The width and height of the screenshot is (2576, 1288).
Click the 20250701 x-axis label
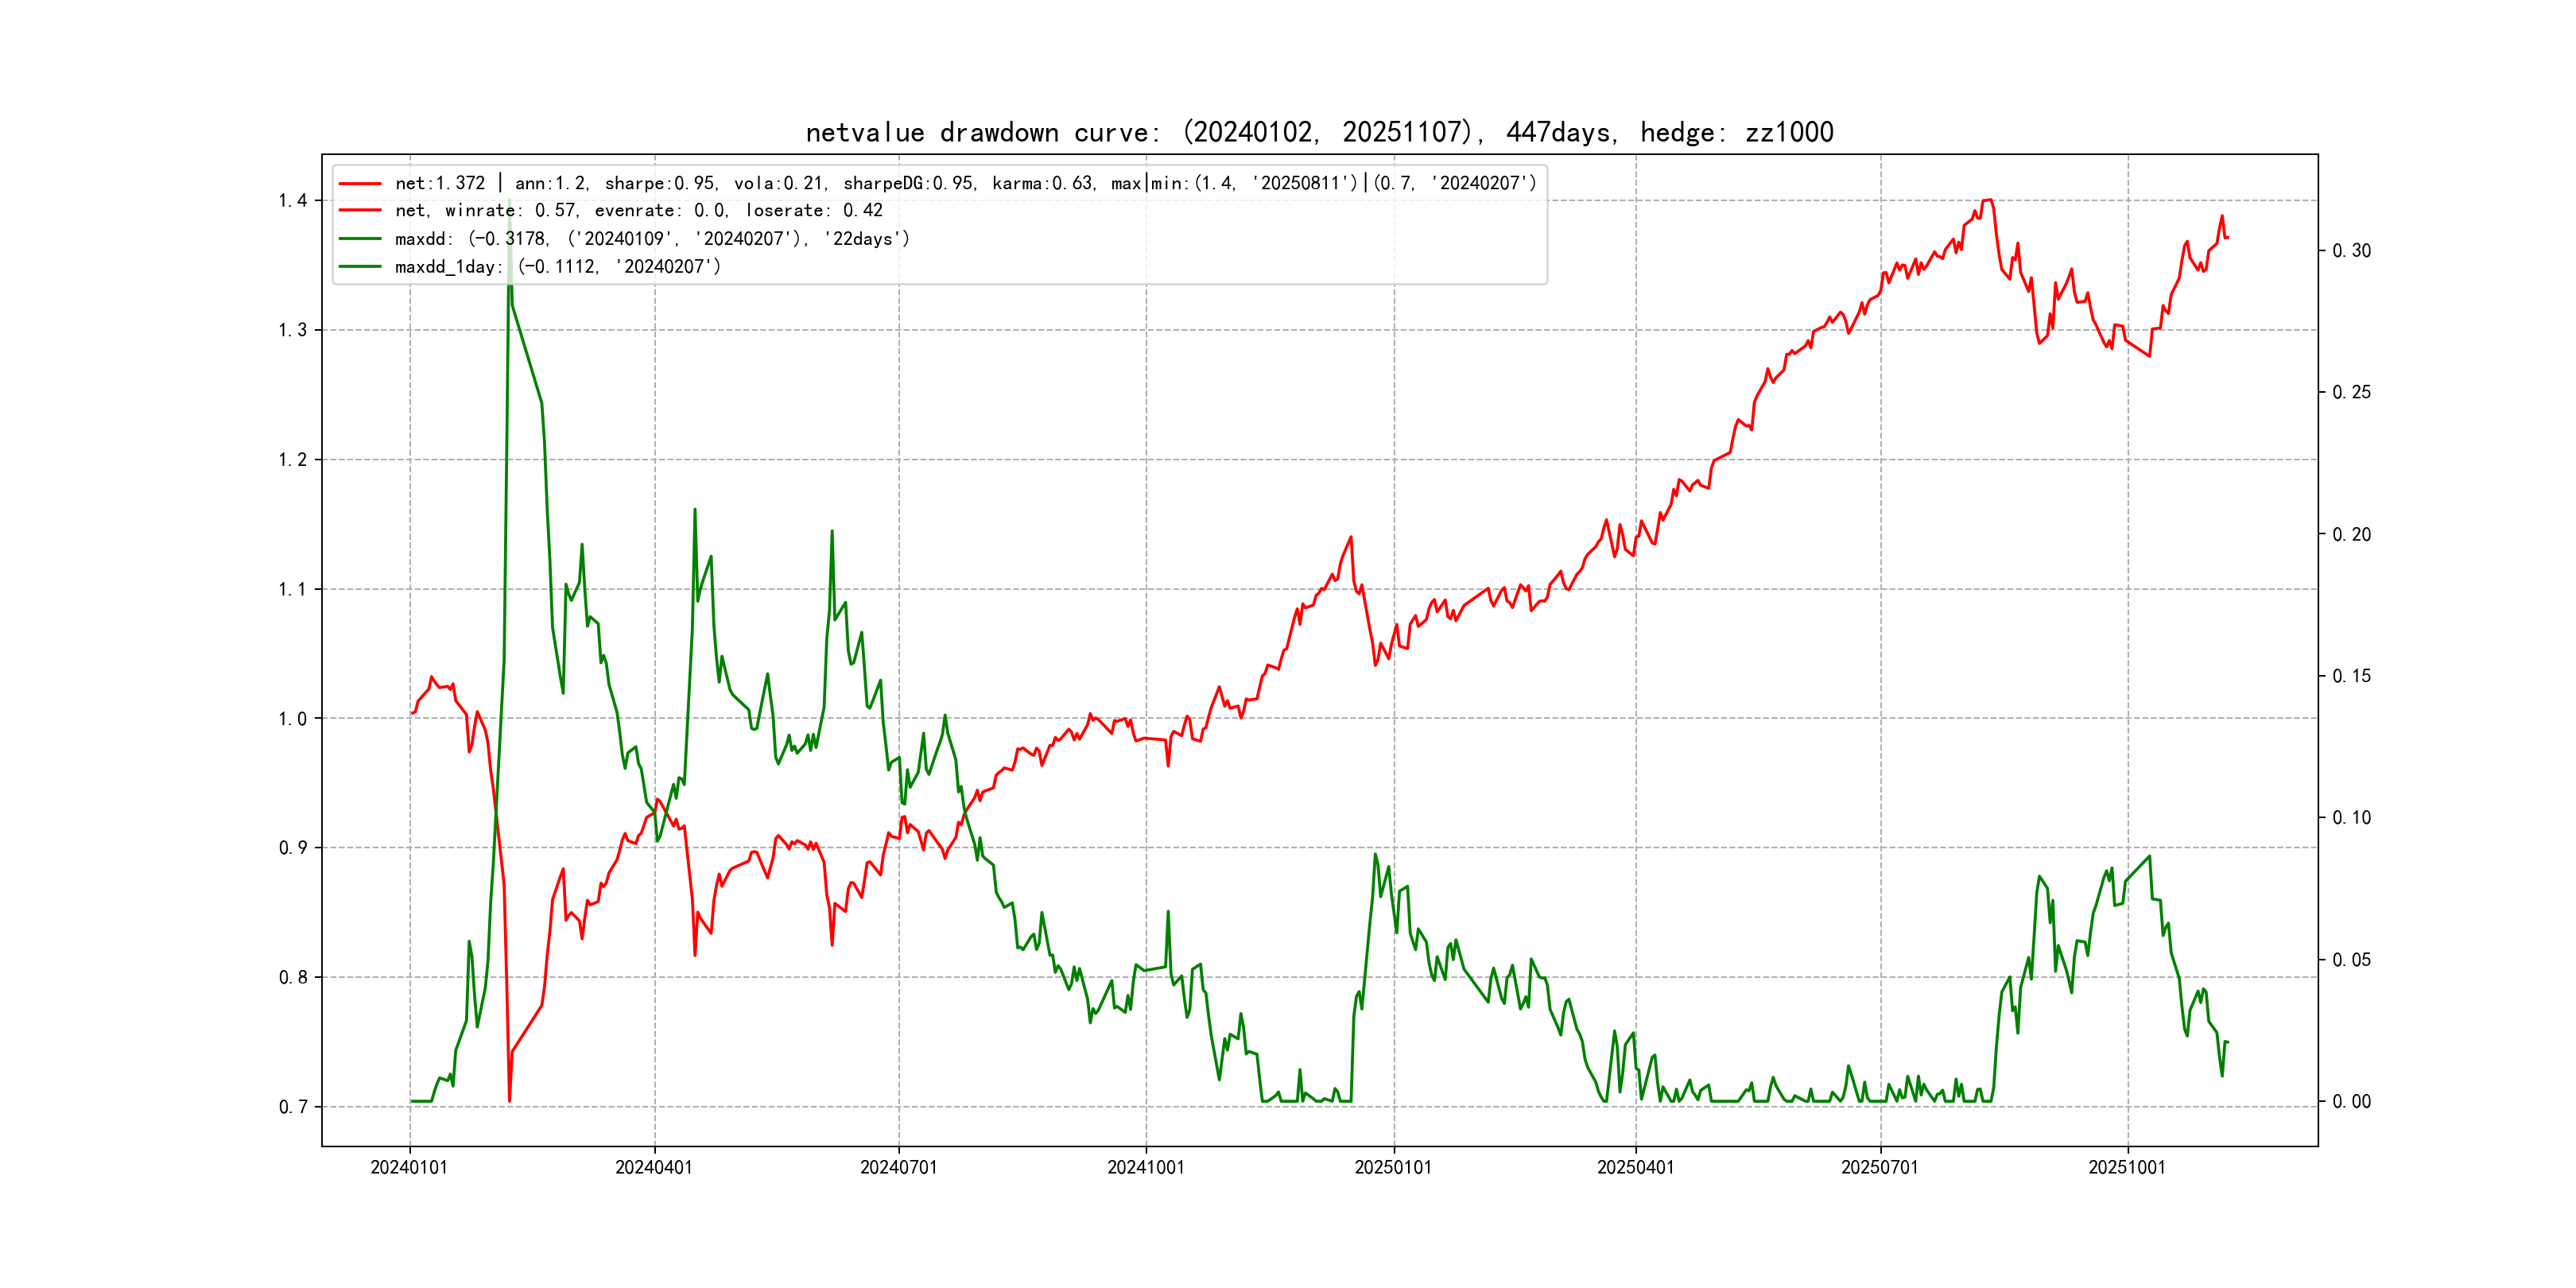click(1880, 1167)
